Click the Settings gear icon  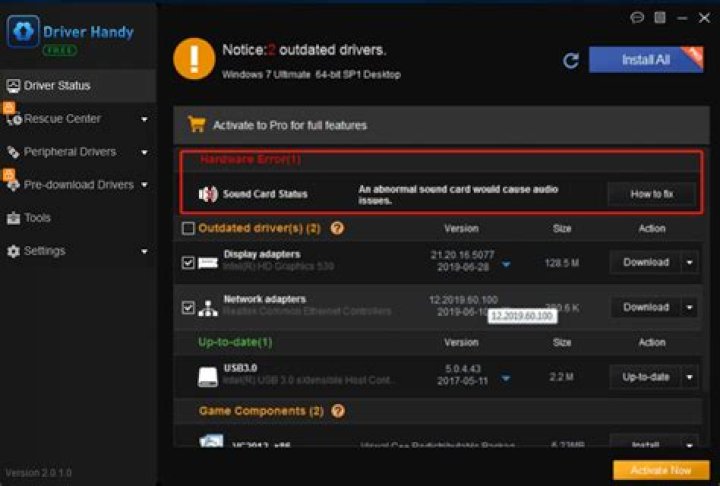[13, 251]
